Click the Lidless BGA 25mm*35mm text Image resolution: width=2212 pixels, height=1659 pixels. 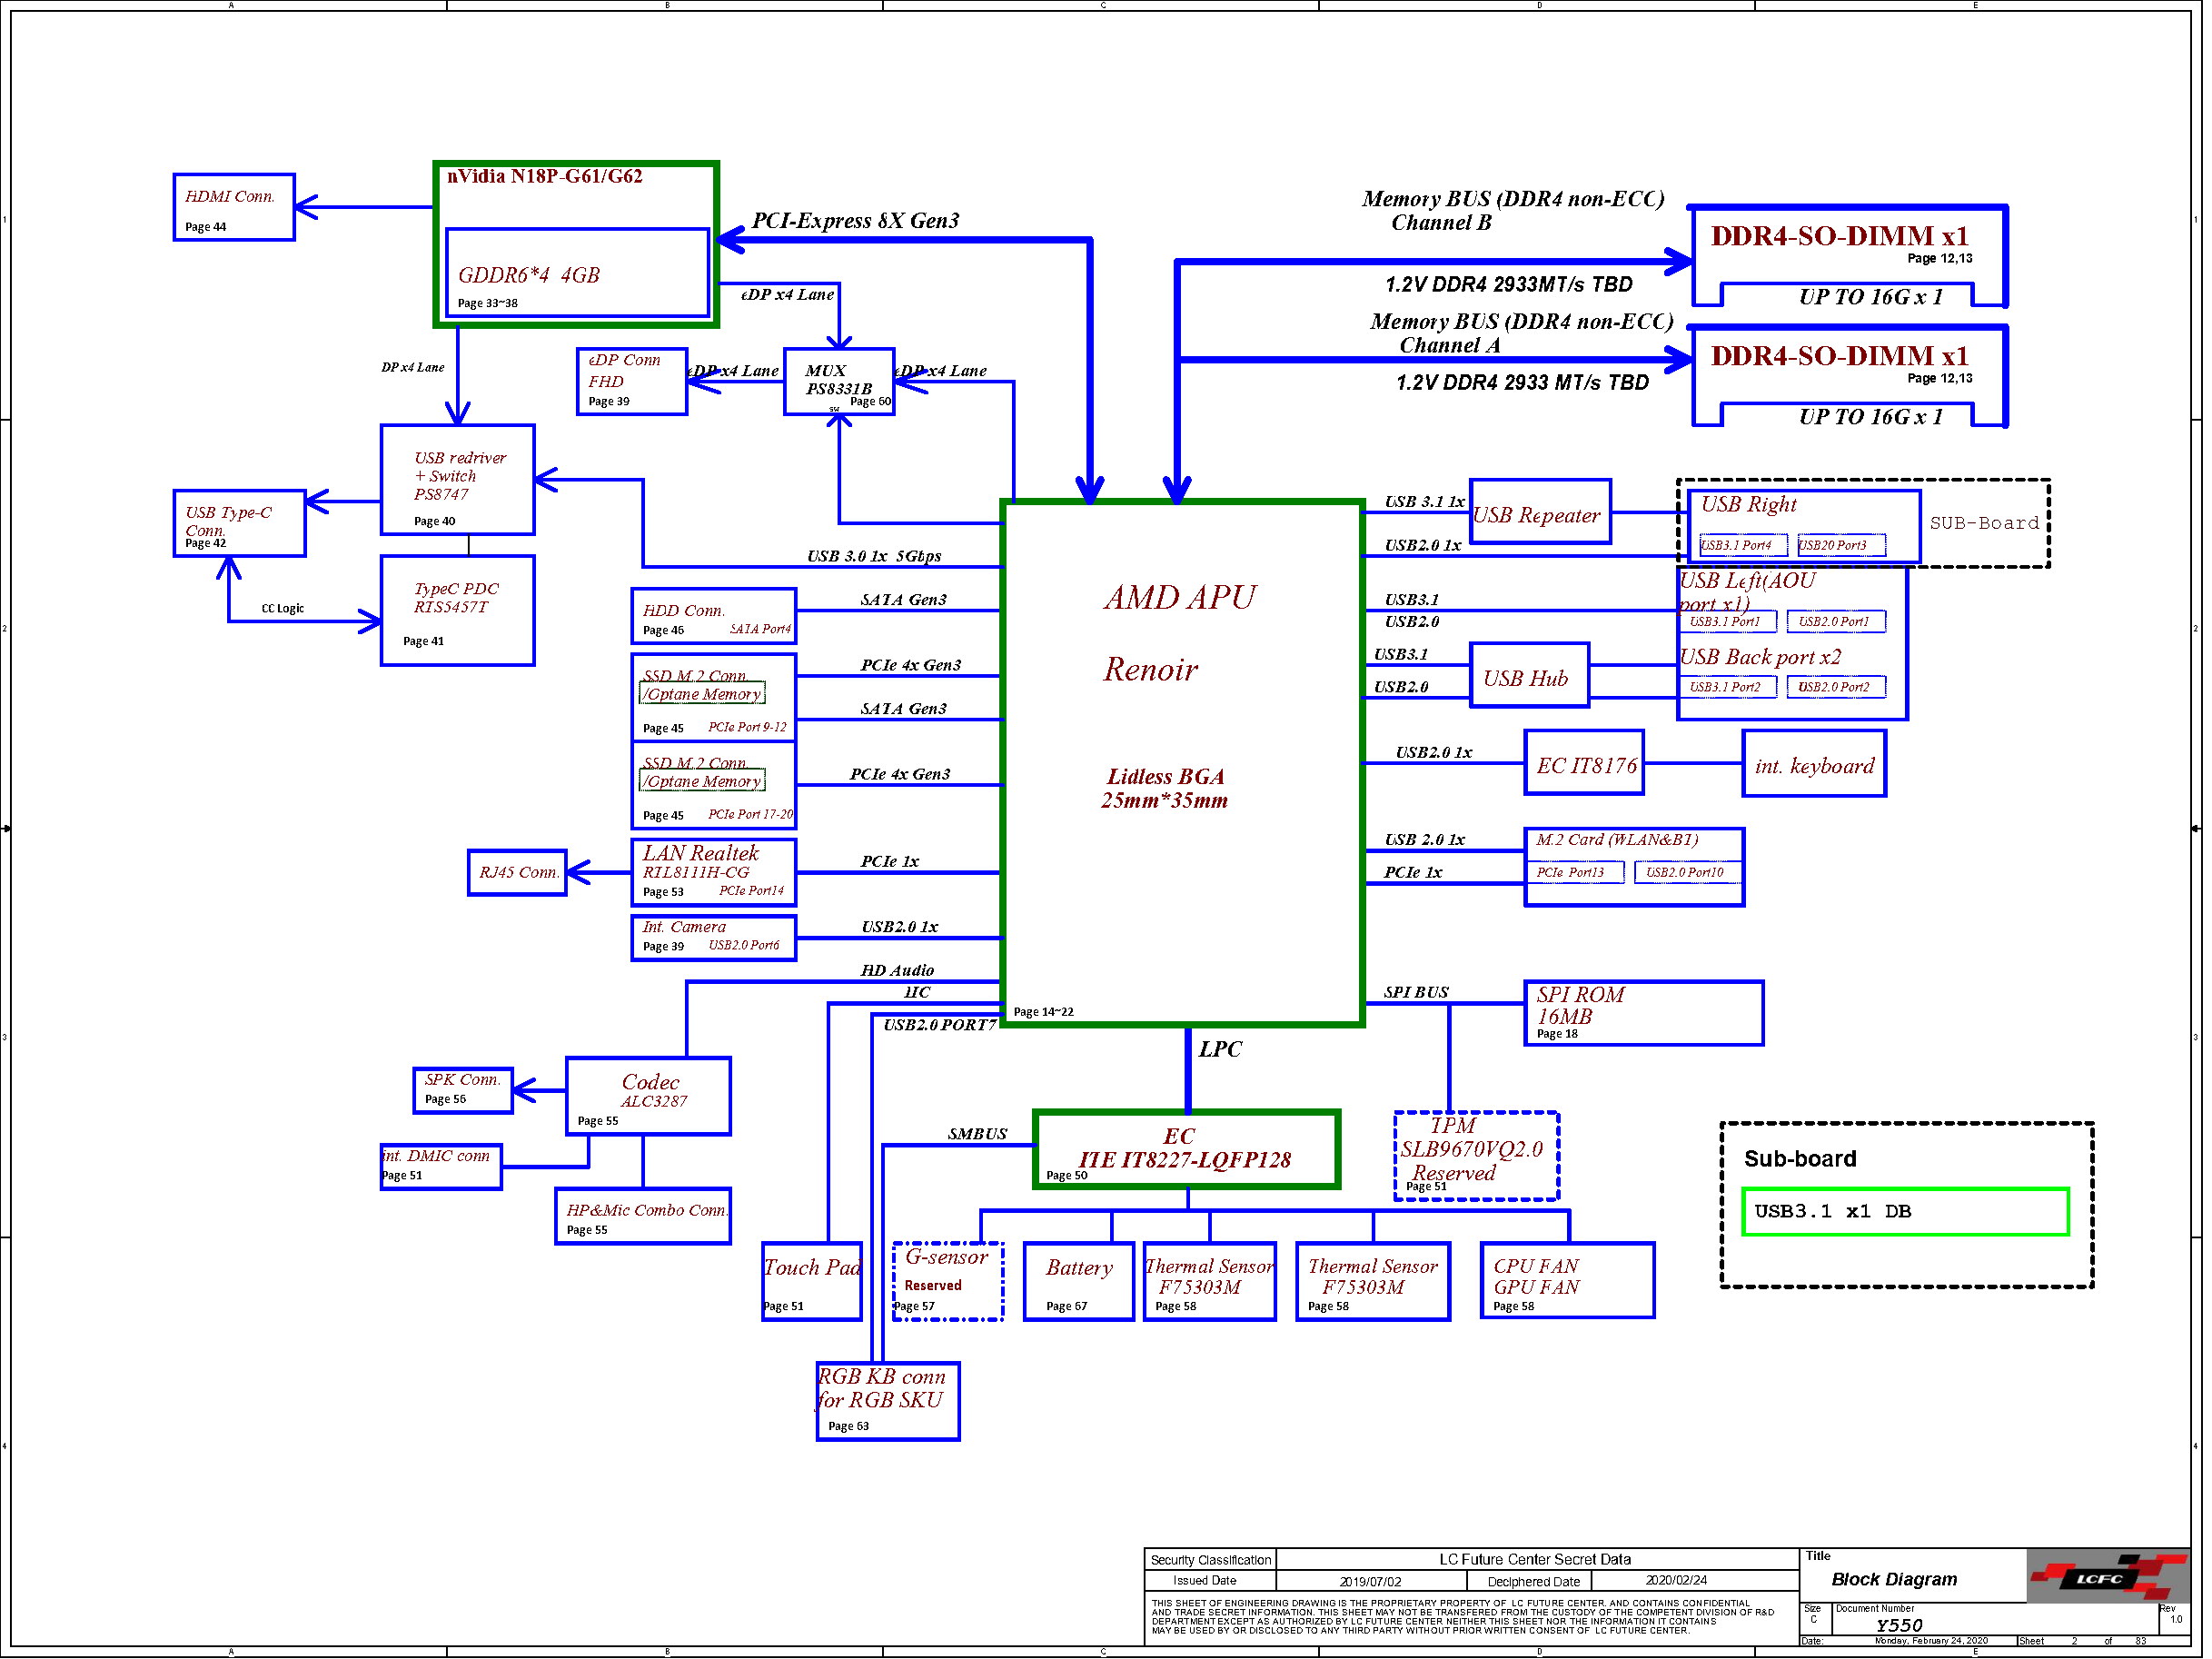[x=1165, y=789]
